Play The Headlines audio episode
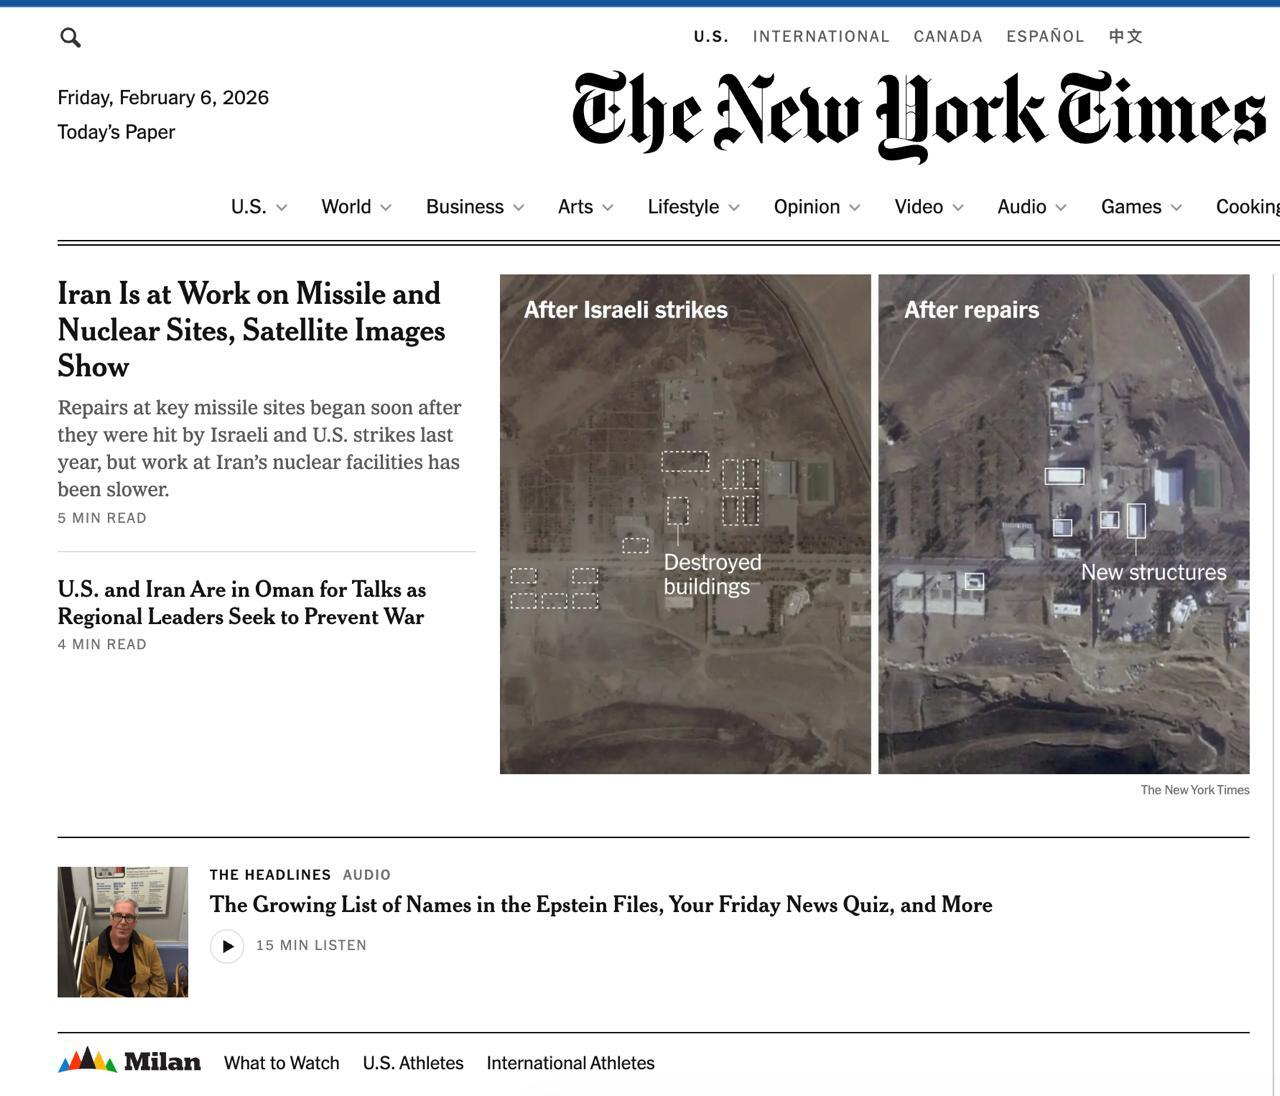Viewport: 1280px width, 1096px height. (227, 946)
